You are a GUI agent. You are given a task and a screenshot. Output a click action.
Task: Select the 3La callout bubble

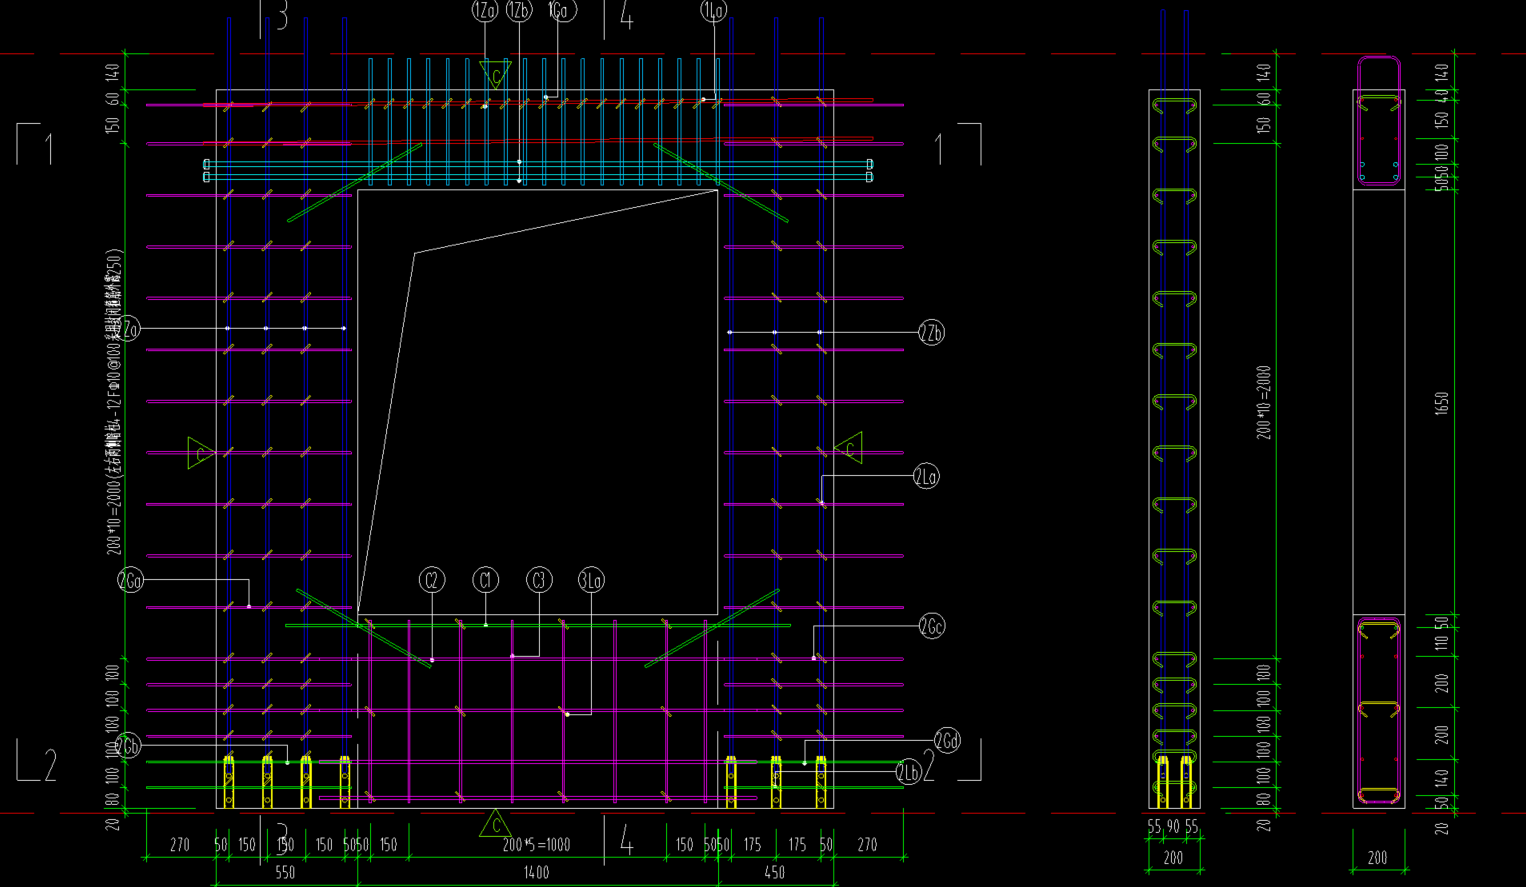pyautogui.click(x=591, y=580)
